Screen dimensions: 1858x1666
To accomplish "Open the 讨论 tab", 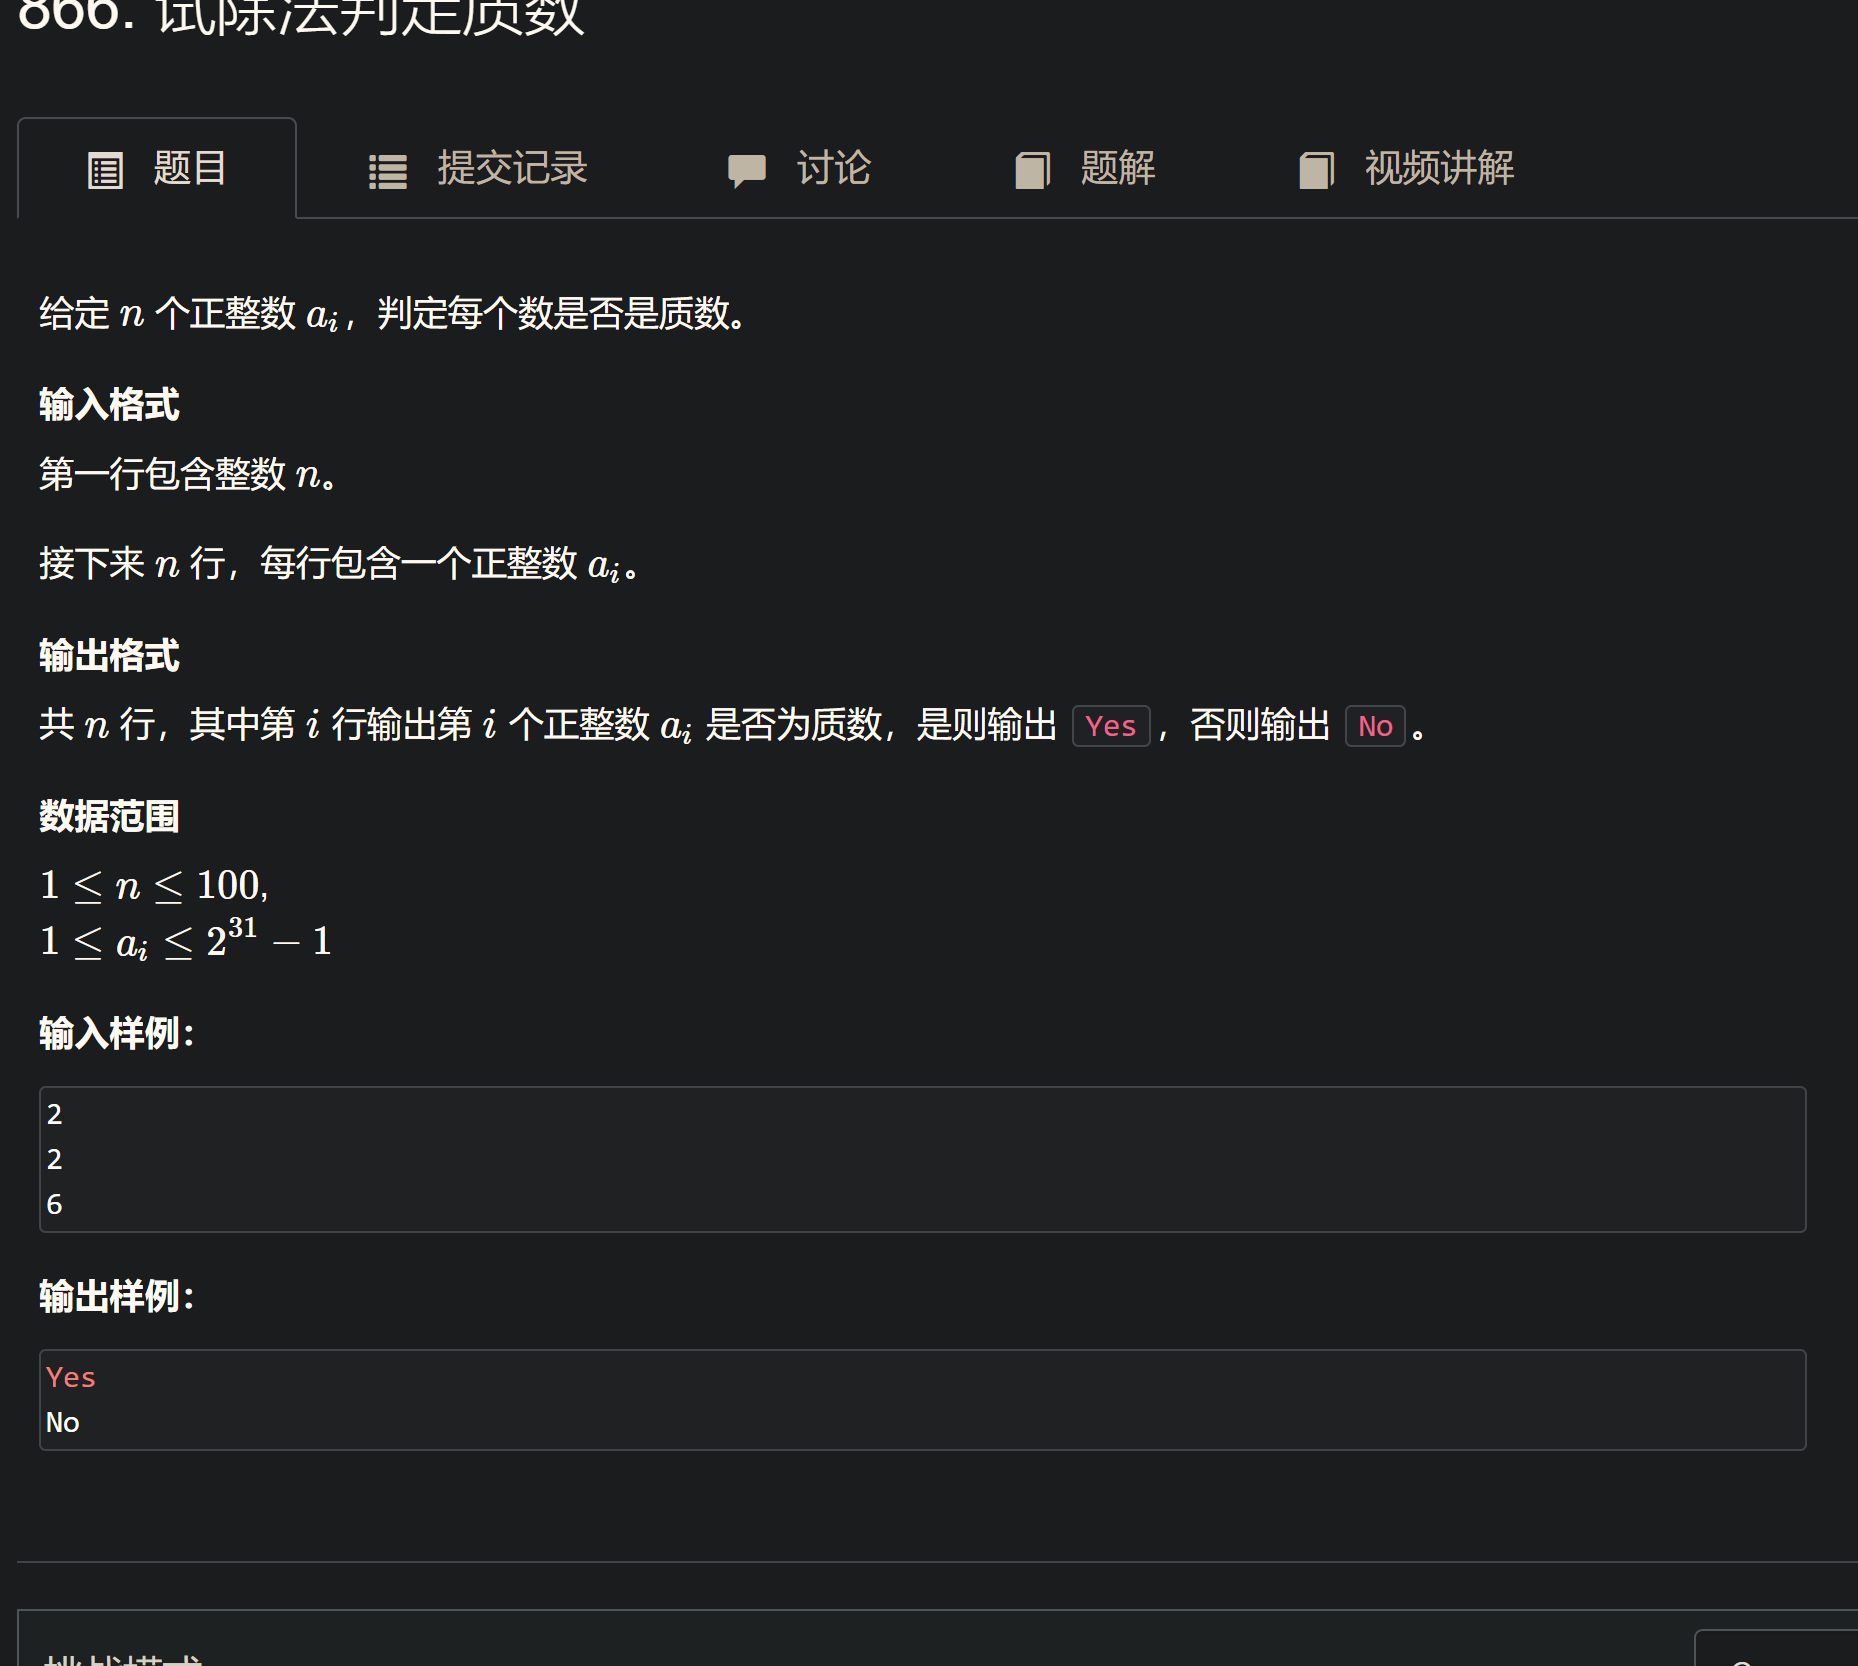I will pos(832,170).
